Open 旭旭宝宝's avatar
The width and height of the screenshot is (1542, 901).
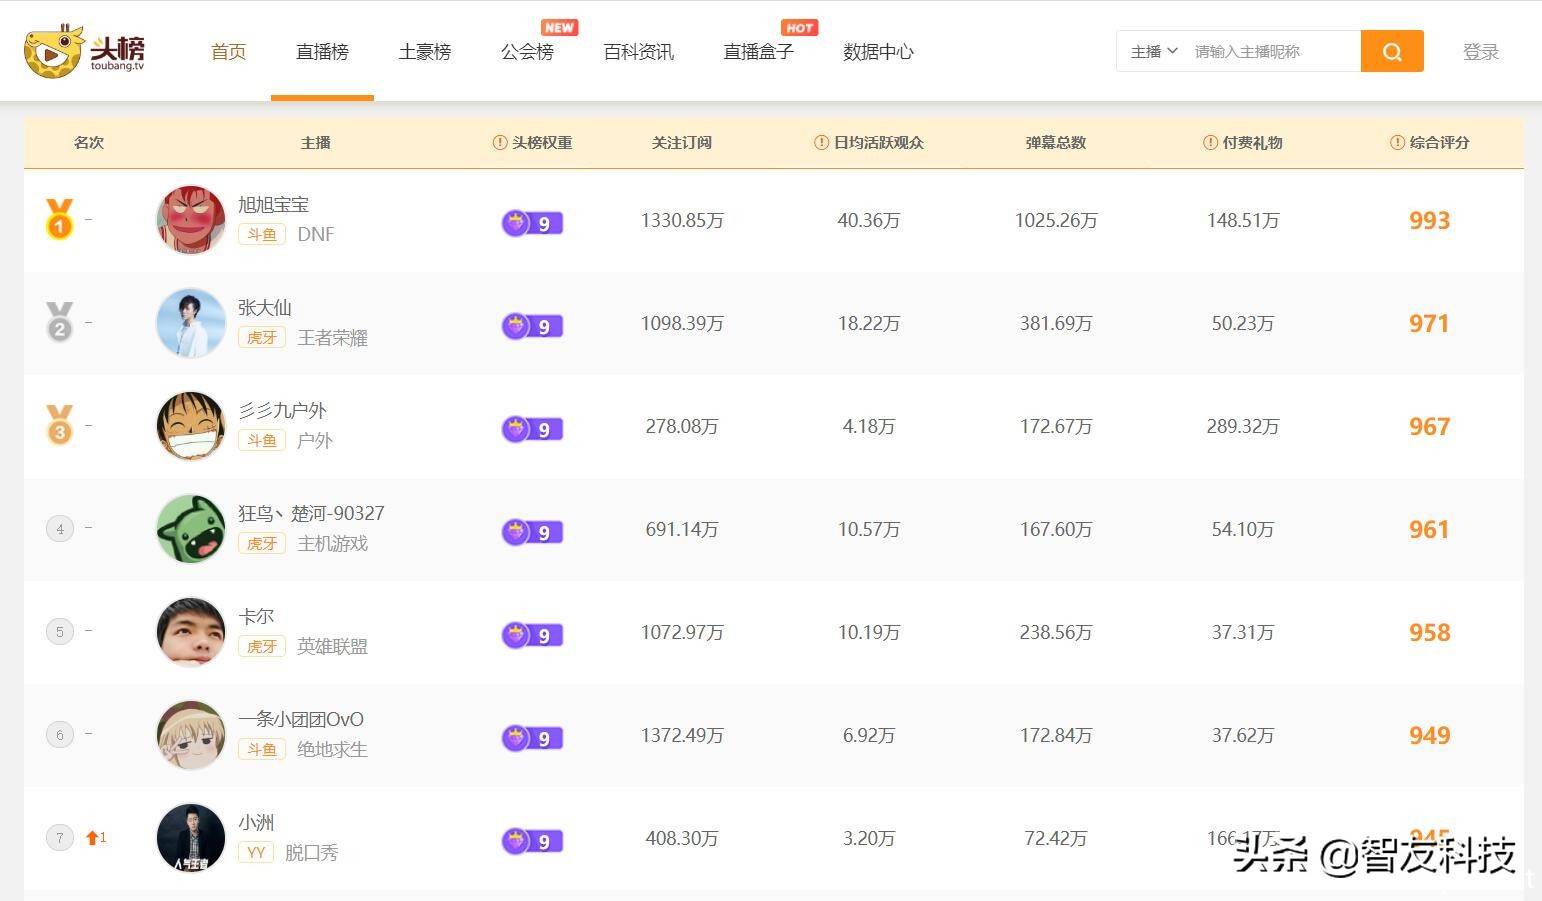(x=191, y=220)
